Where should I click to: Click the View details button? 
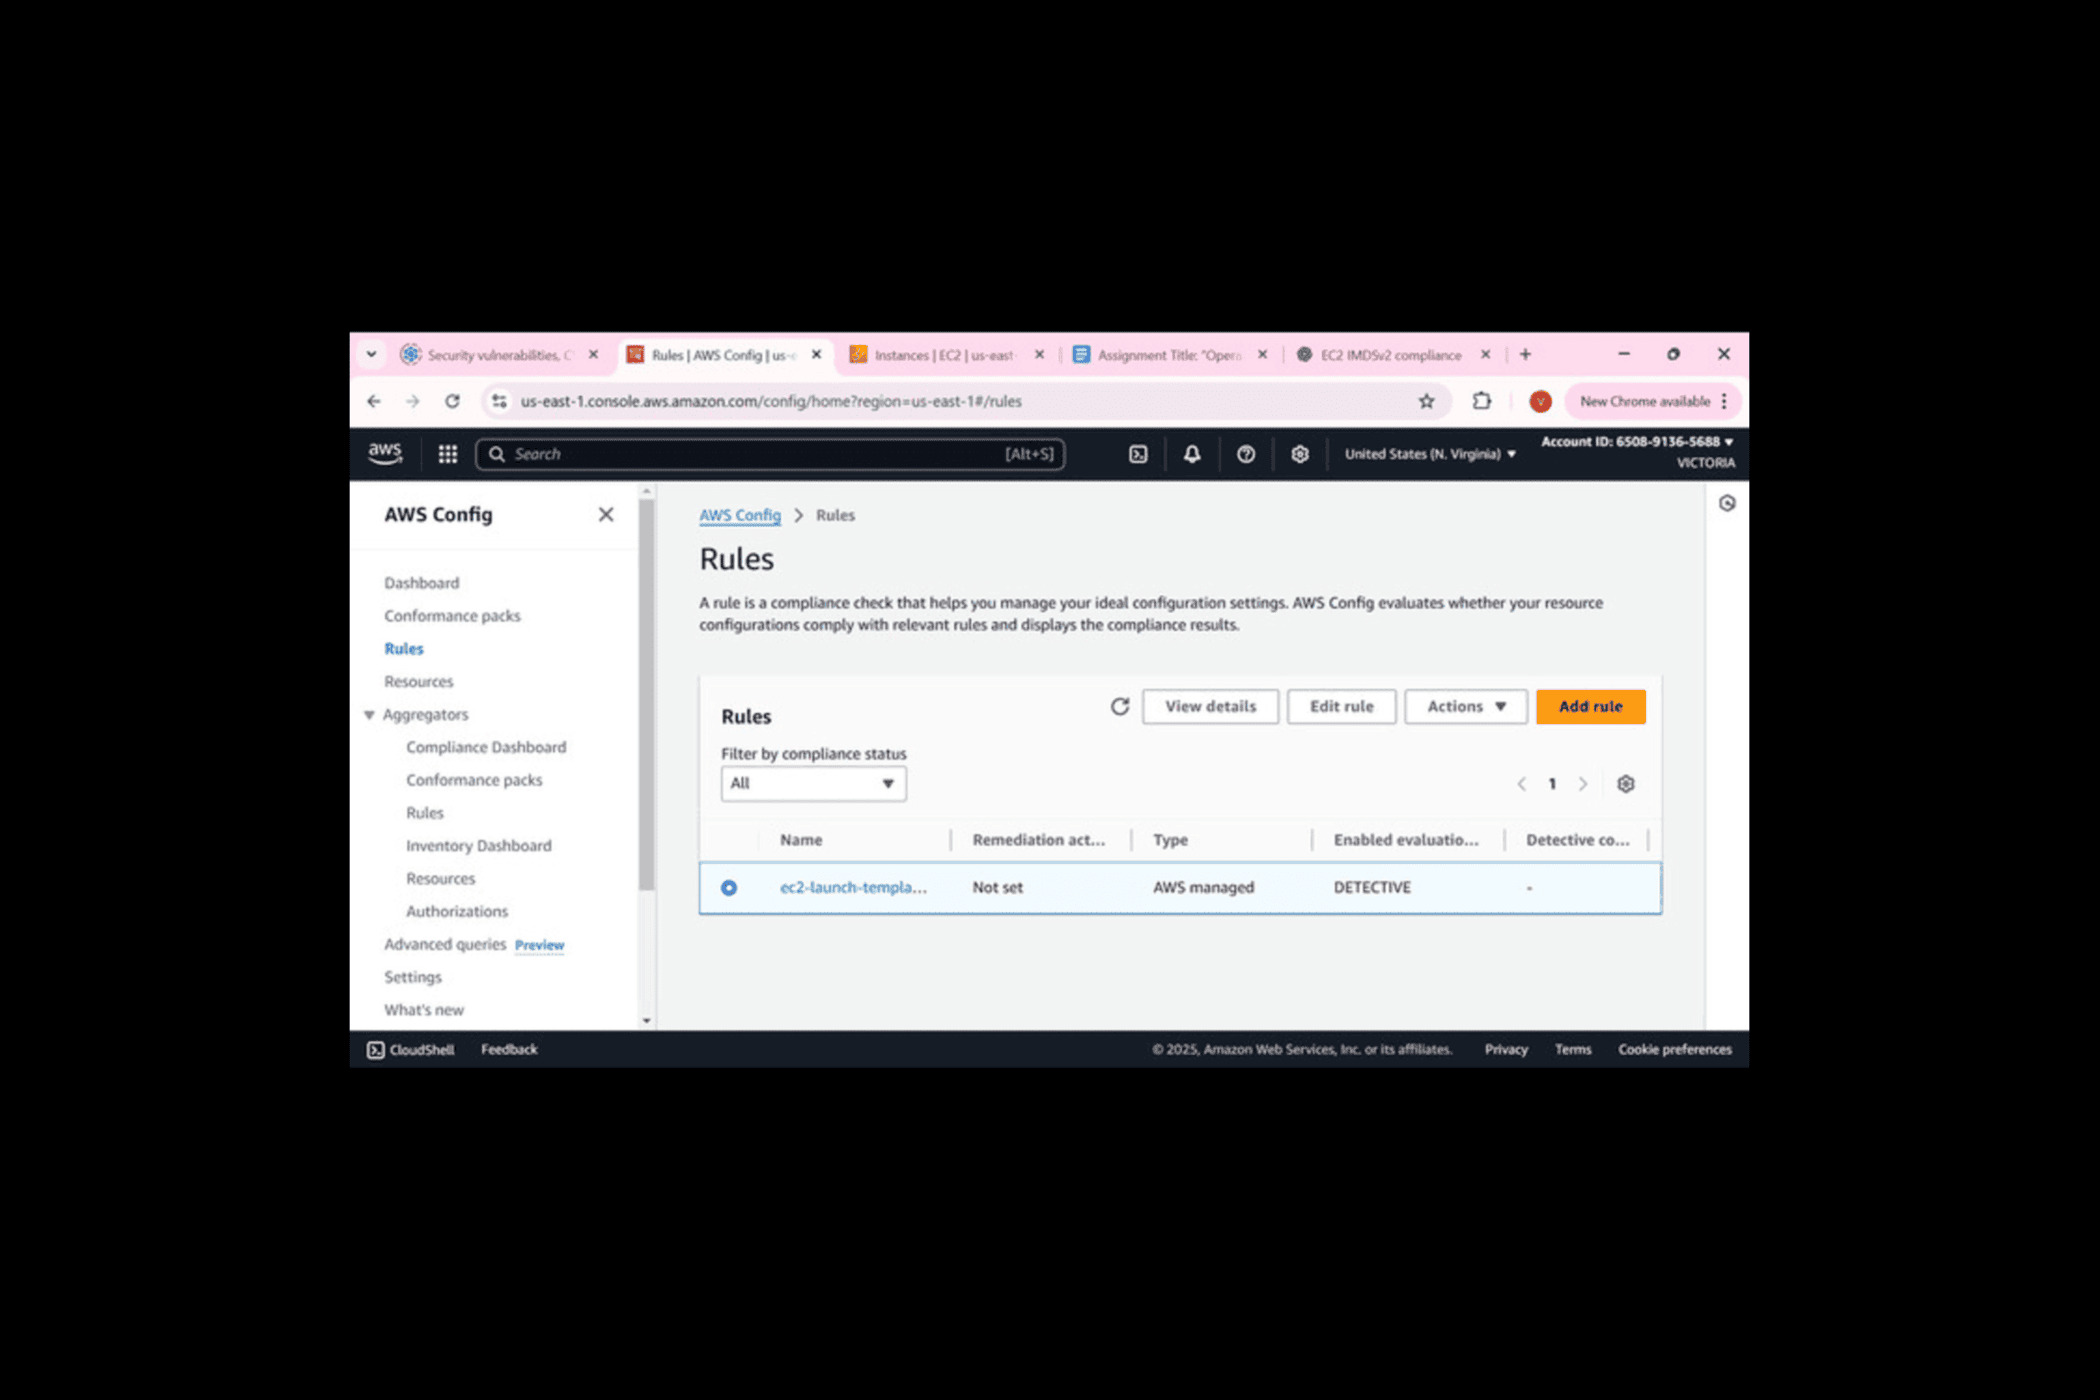[x=1211, y=706]
